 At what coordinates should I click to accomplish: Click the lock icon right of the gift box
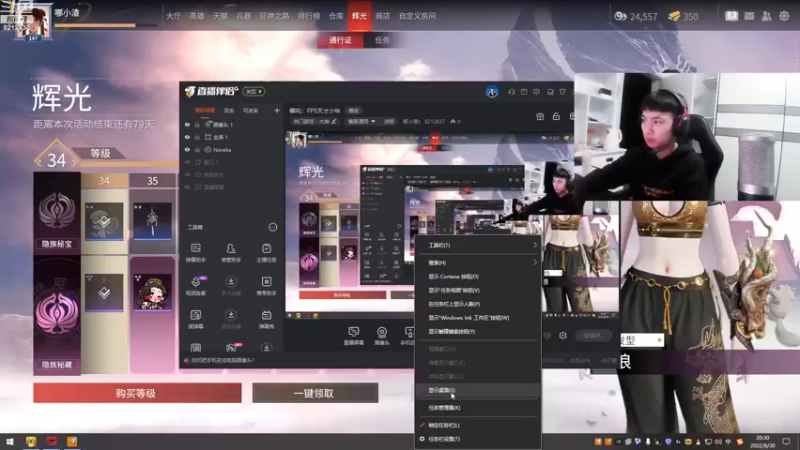(556, 116)
